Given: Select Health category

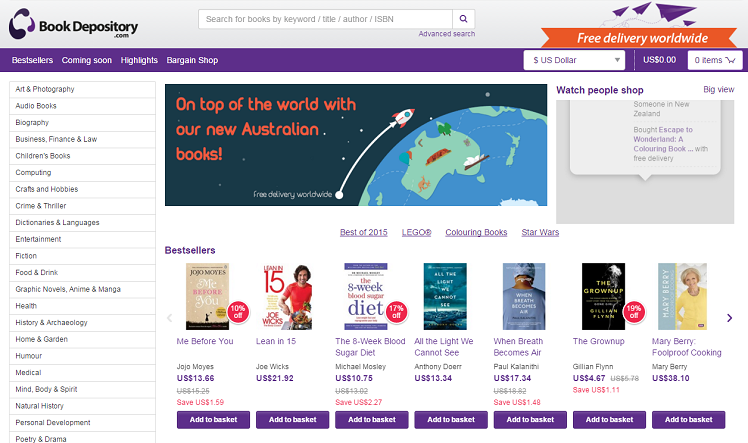Looking at the screenshot, I should pos(83,306).
